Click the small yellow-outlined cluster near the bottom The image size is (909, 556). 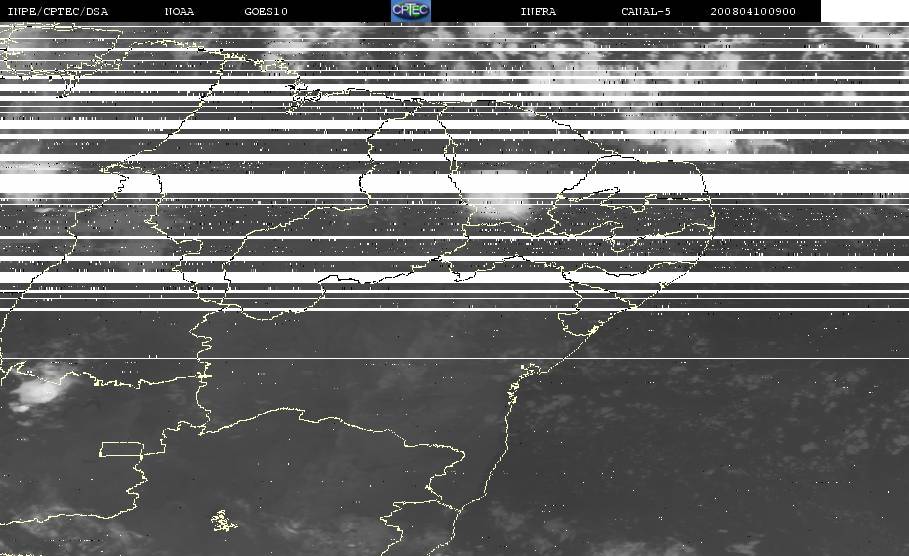224,521
